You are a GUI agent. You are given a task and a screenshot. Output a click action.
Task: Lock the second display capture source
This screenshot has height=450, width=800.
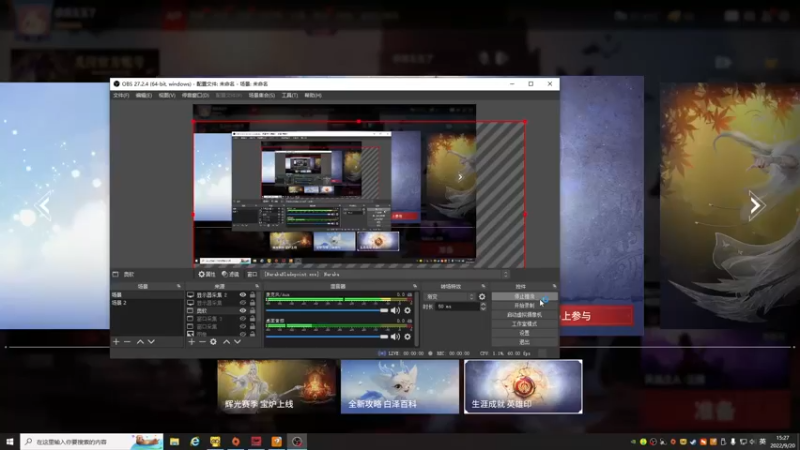[253, 303]
